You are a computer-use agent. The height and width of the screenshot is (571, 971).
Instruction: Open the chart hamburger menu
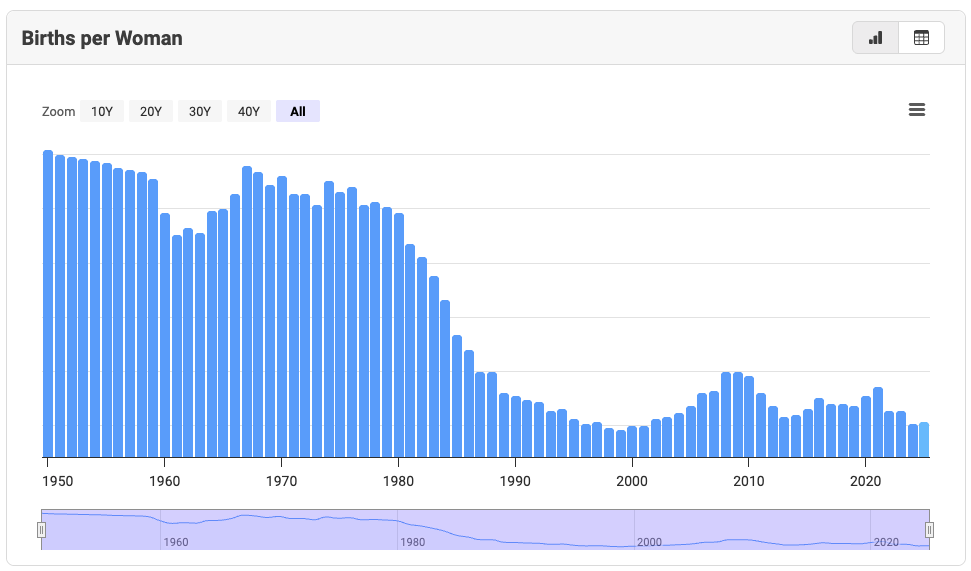917,110
